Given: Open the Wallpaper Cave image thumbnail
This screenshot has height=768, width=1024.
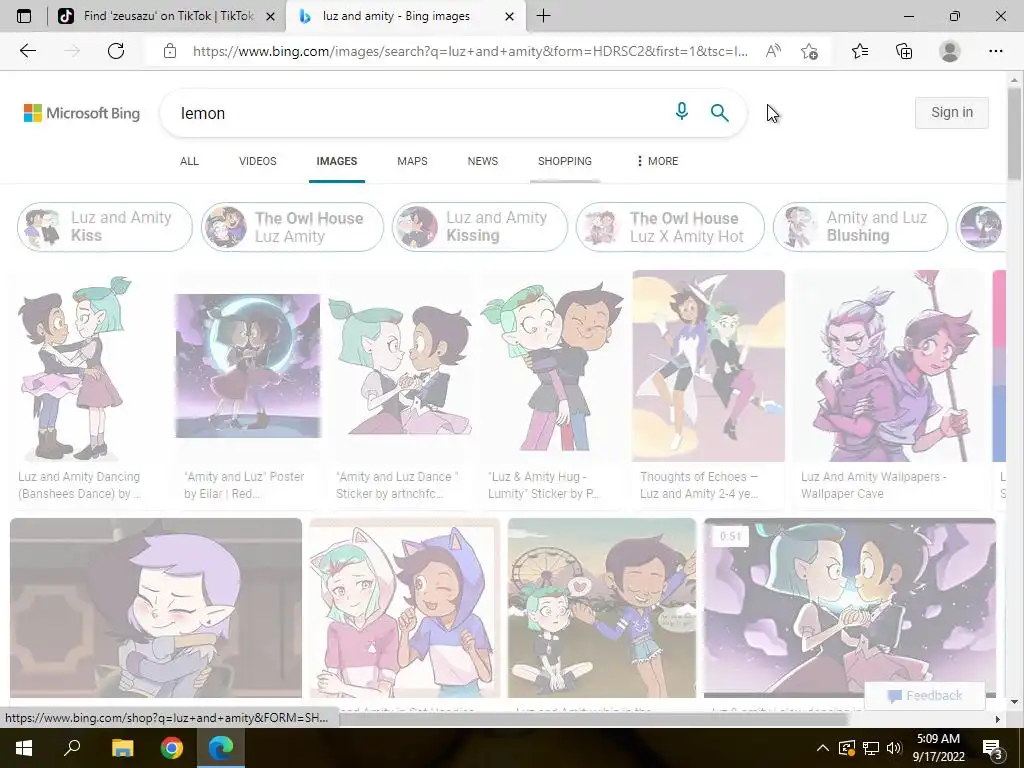Looking at the screenshot, I should coord(888,366).
